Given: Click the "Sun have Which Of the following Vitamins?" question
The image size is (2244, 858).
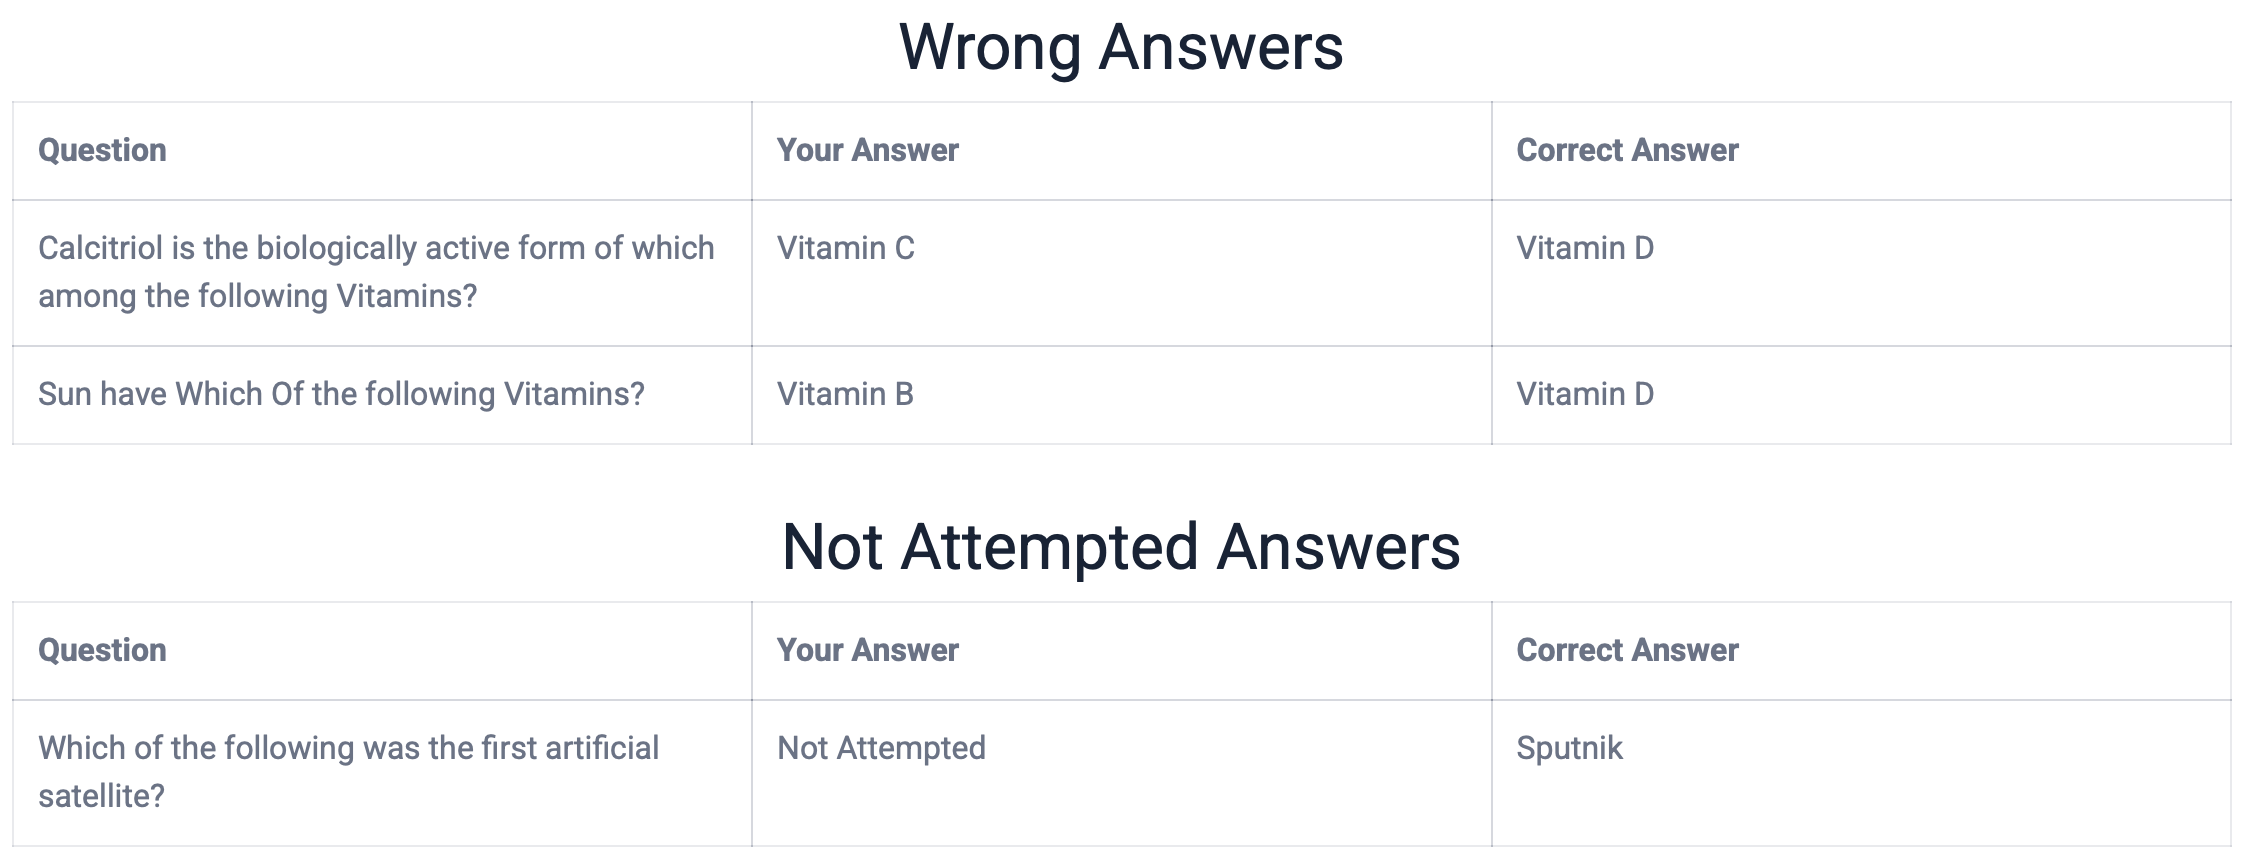Looking at the screenshot, I should pos(341,394).
